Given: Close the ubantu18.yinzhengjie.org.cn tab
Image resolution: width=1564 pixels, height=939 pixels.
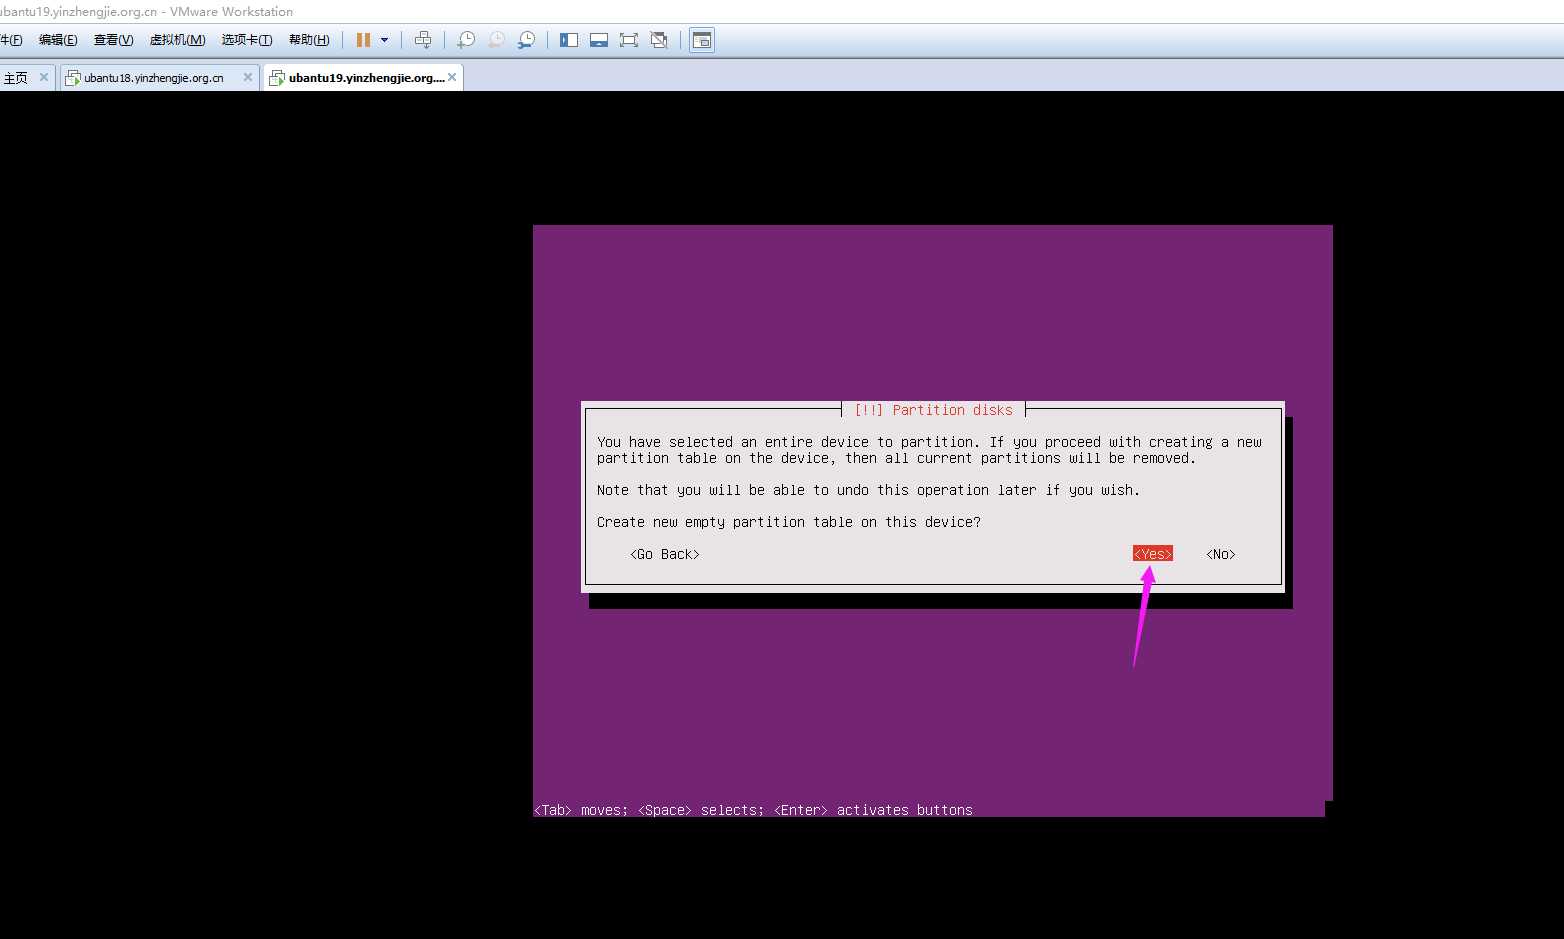Looking at the screenshot, I should tap(248, 77).
